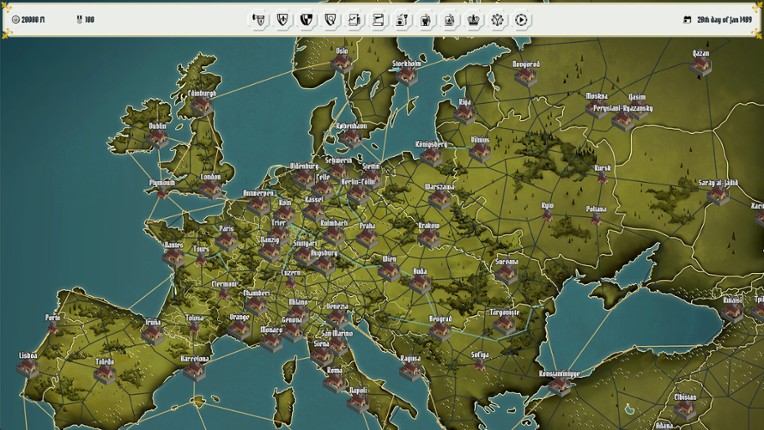Screen dimensions: 764x430
Task: Select the Tolosa town marker
Action: (x=194, y=329)
